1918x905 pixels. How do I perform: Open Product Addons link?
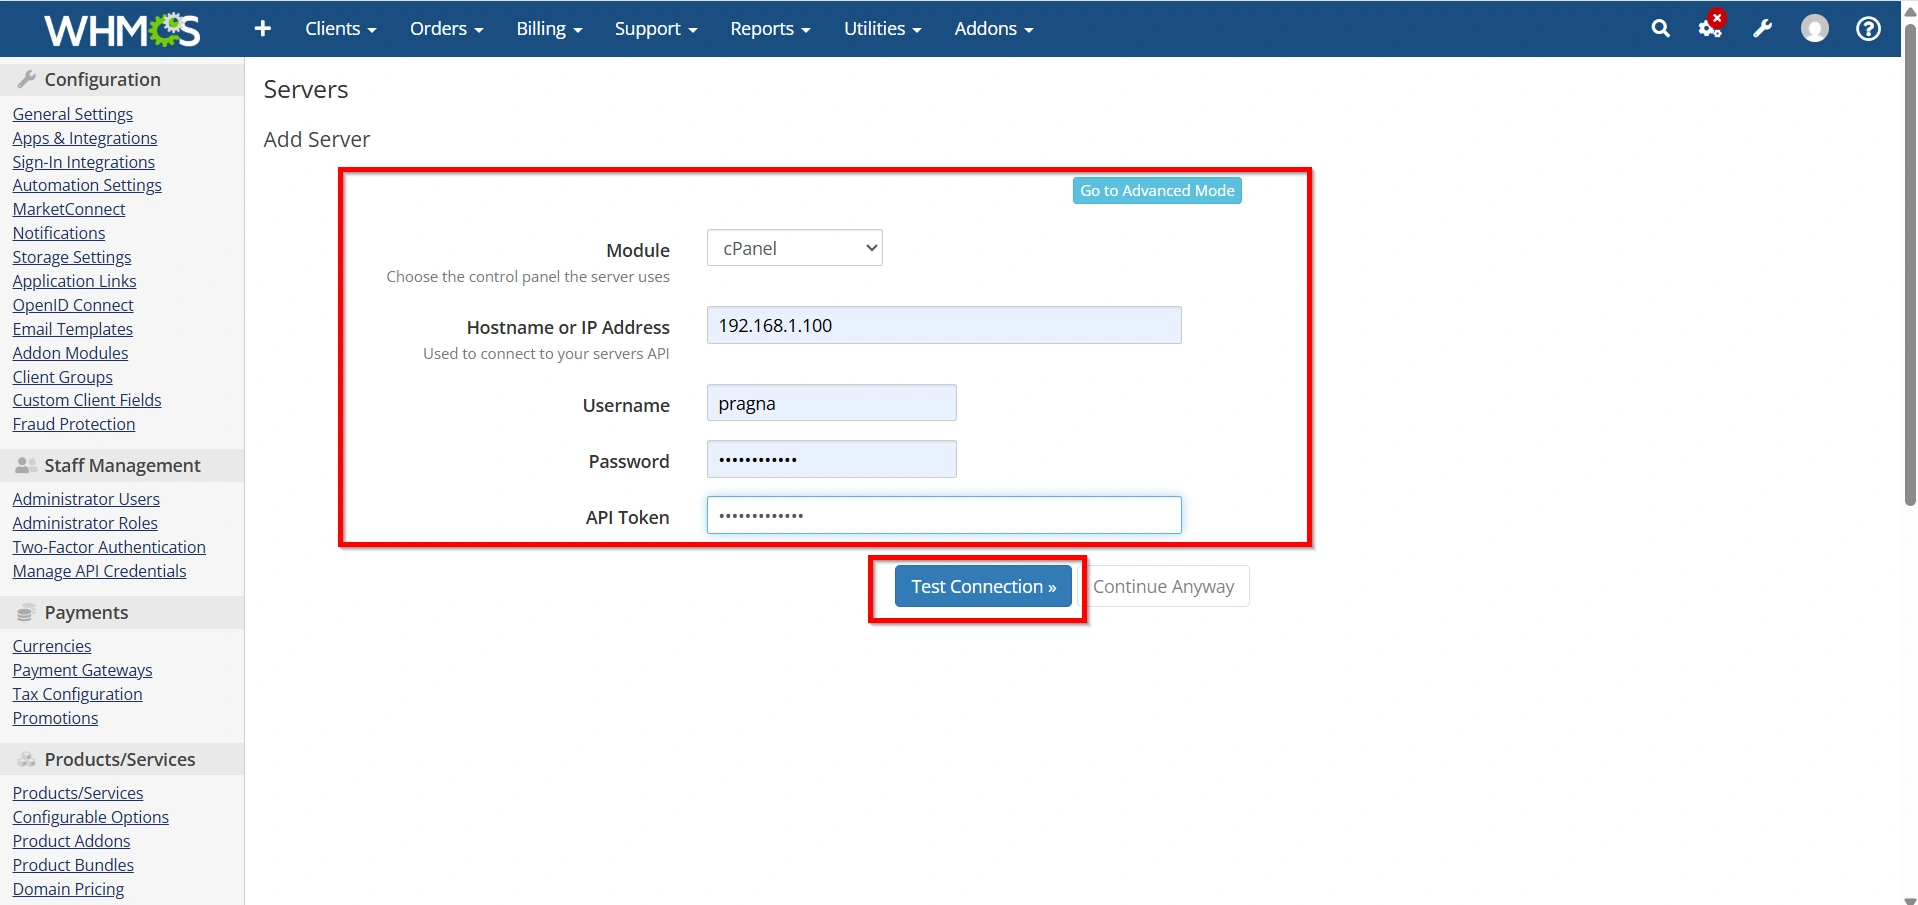pyautogui.click(x=72, y=841)
